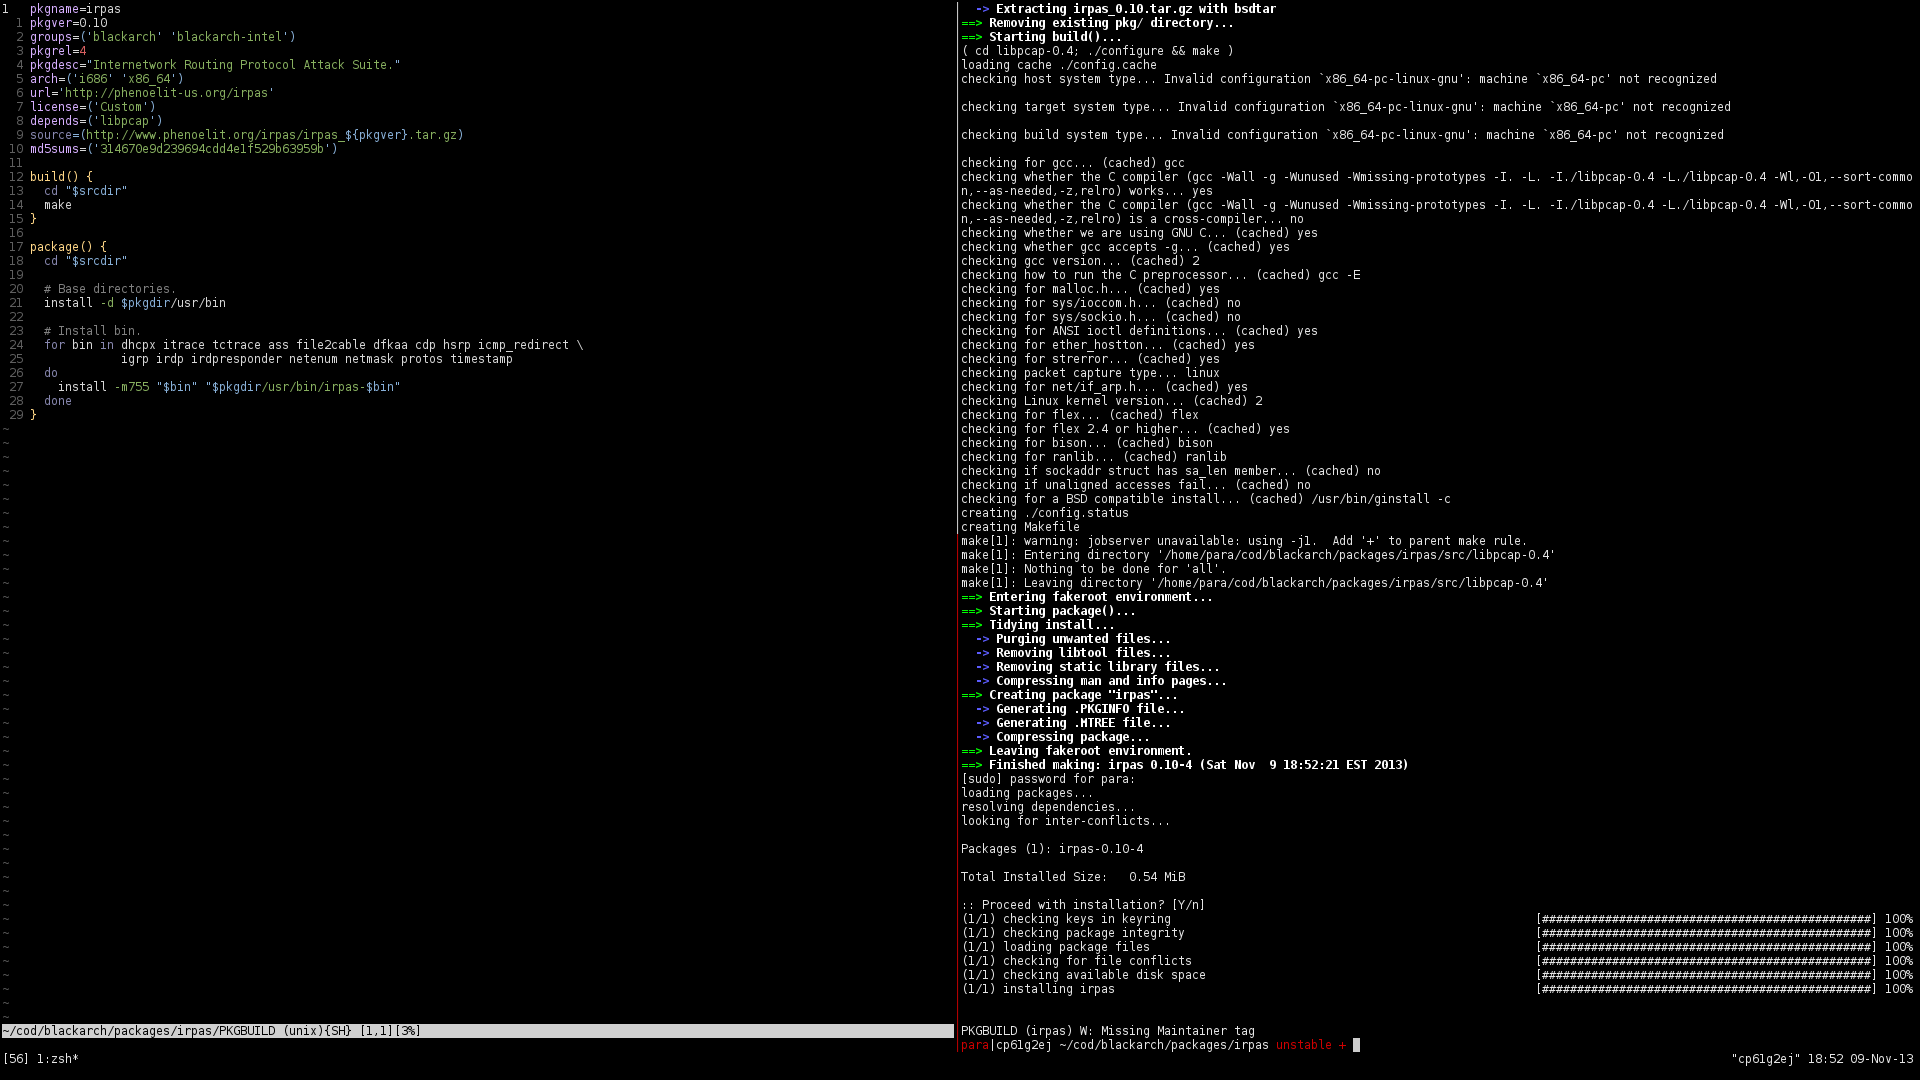The height and width of the screenshot is (1080, 1920).
Task: Click the 'Starting build()...' line
Action: (1042, 37)
